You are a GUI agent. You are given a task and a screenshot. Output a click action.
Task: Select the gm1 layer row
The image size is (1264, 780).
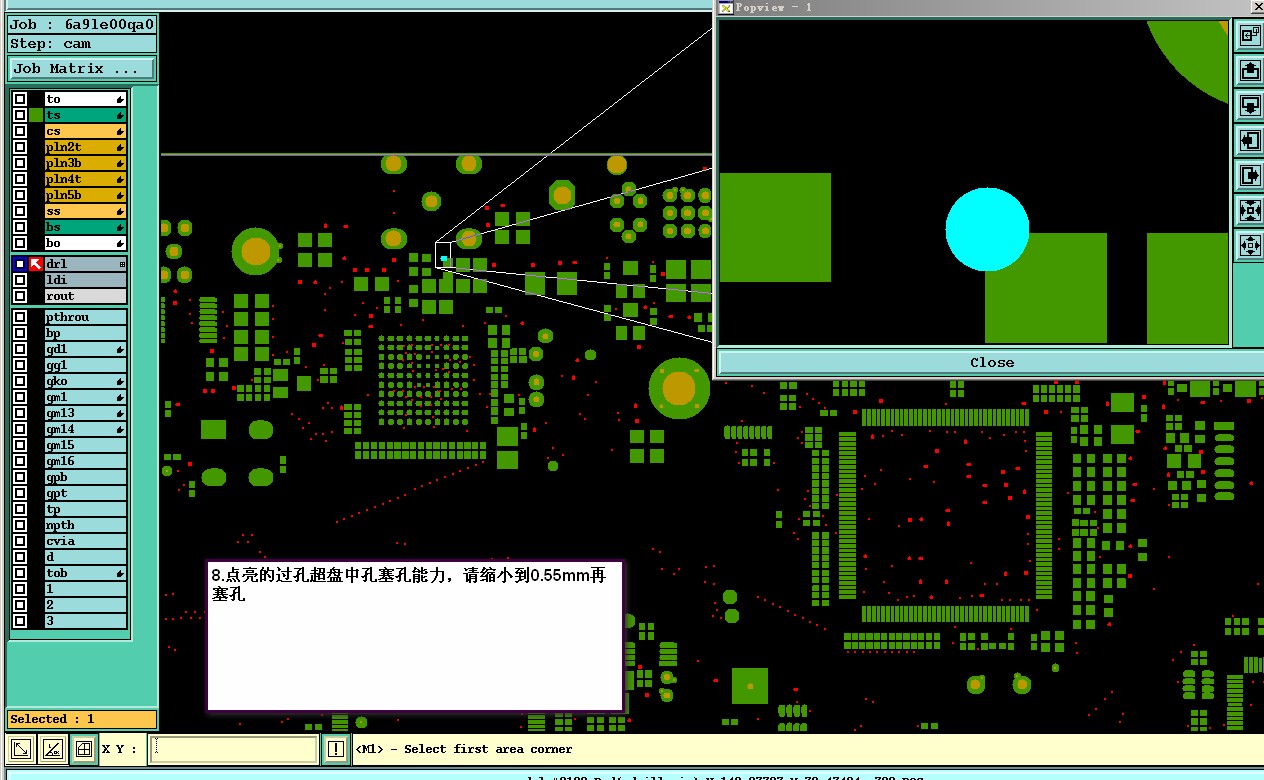(85, 397)
